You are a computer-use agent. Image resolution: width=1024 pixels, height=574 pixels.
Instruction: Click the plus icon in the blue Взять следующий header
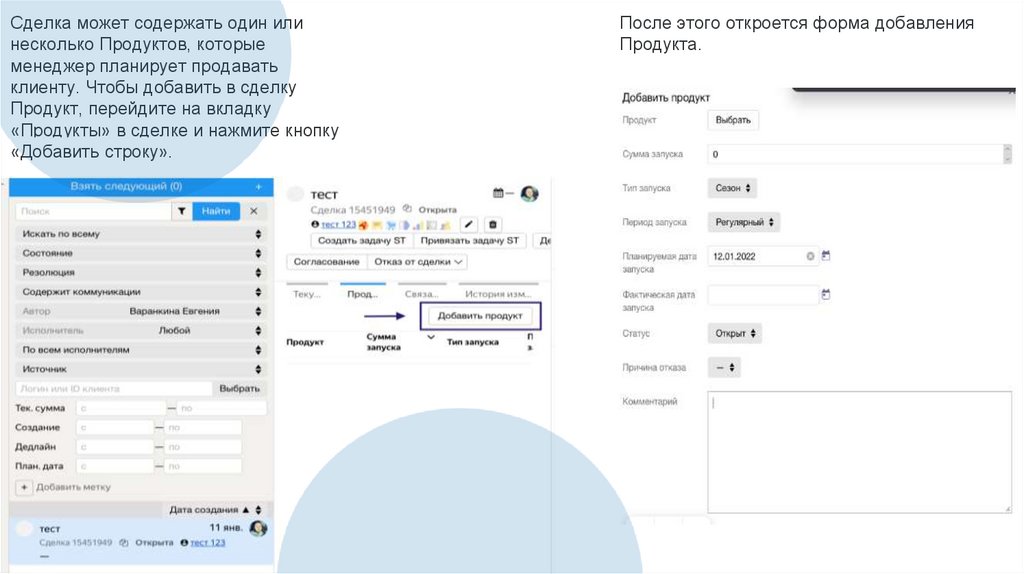pyautogui.click(x=259, y=187)
